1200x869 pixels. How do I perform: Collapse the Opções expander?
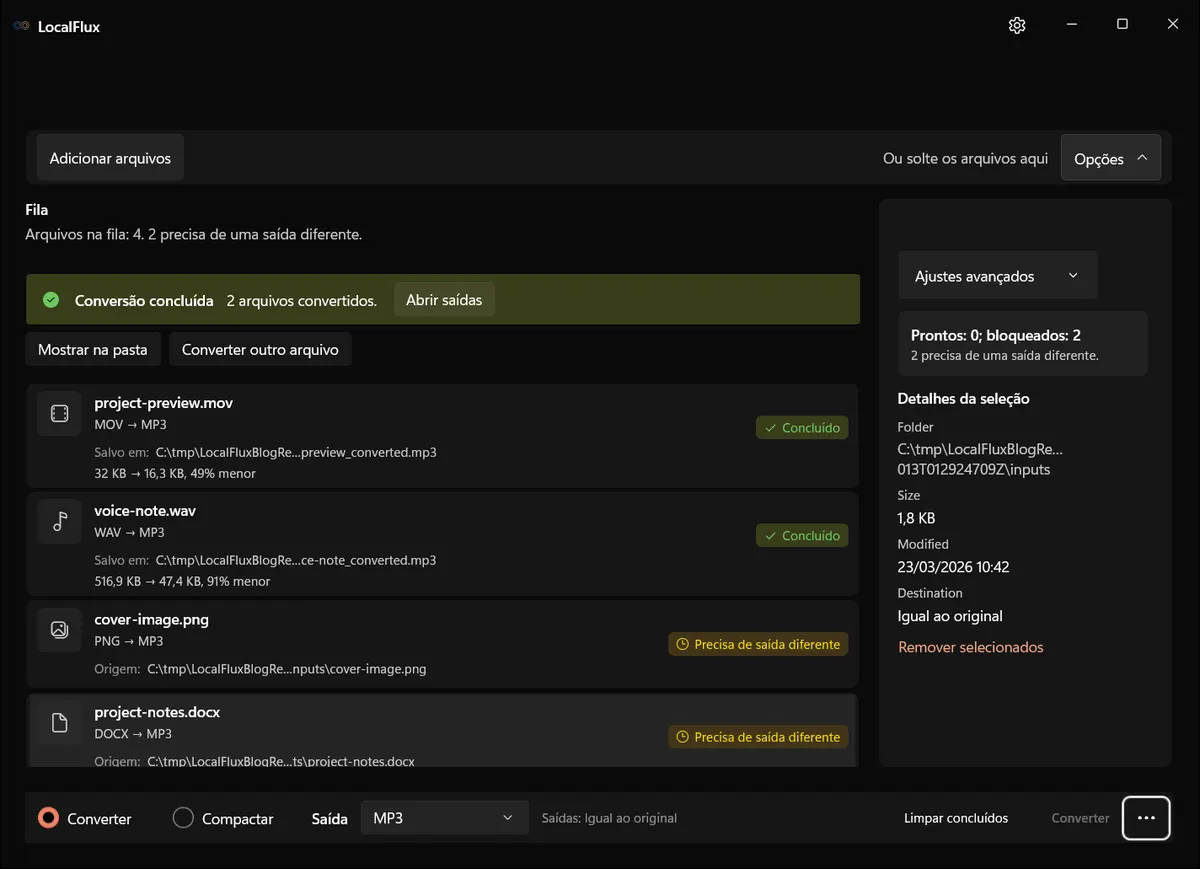[1111, 158]
